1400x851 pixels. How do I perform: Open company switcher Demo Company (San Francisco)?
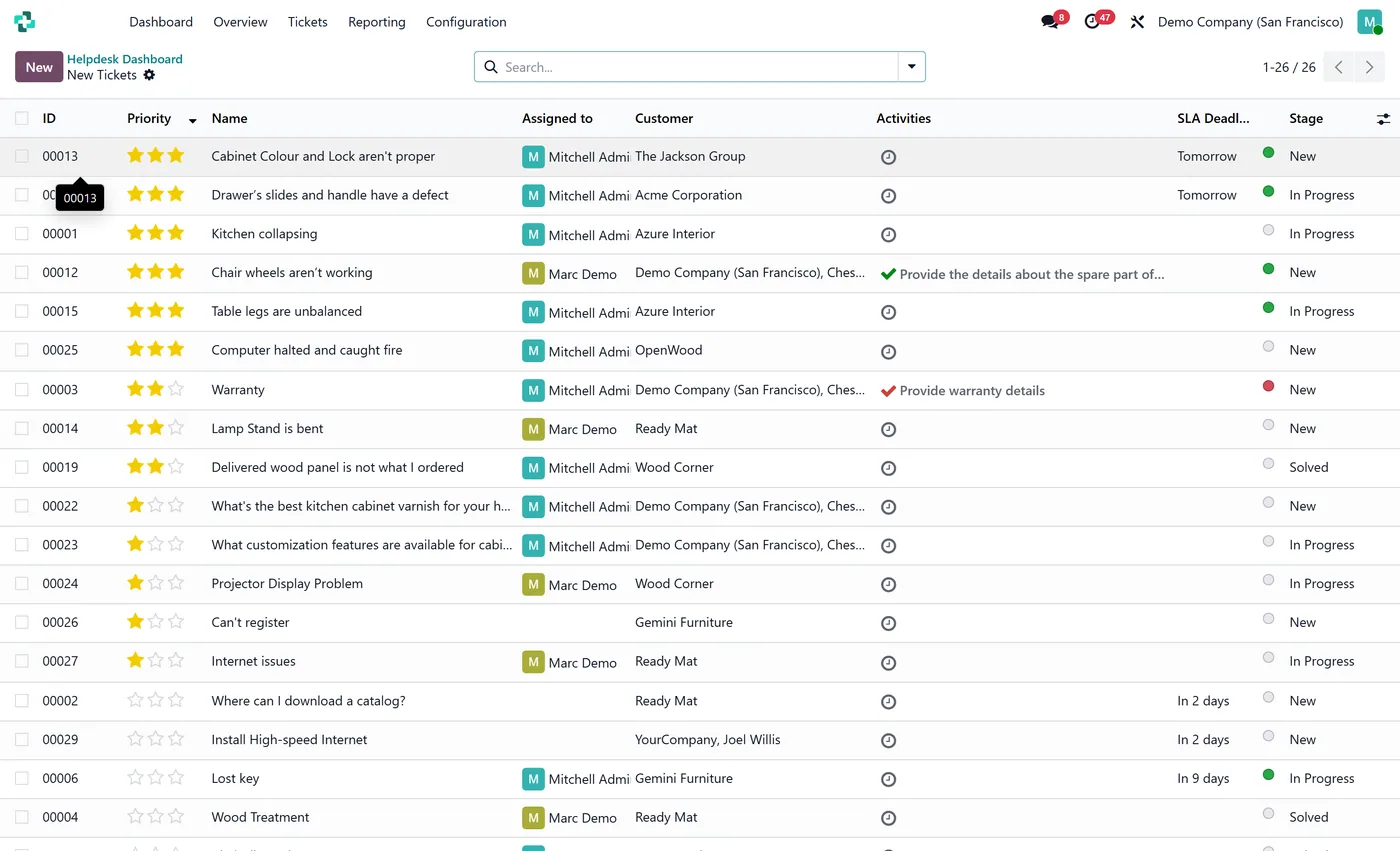(1250, 22)
